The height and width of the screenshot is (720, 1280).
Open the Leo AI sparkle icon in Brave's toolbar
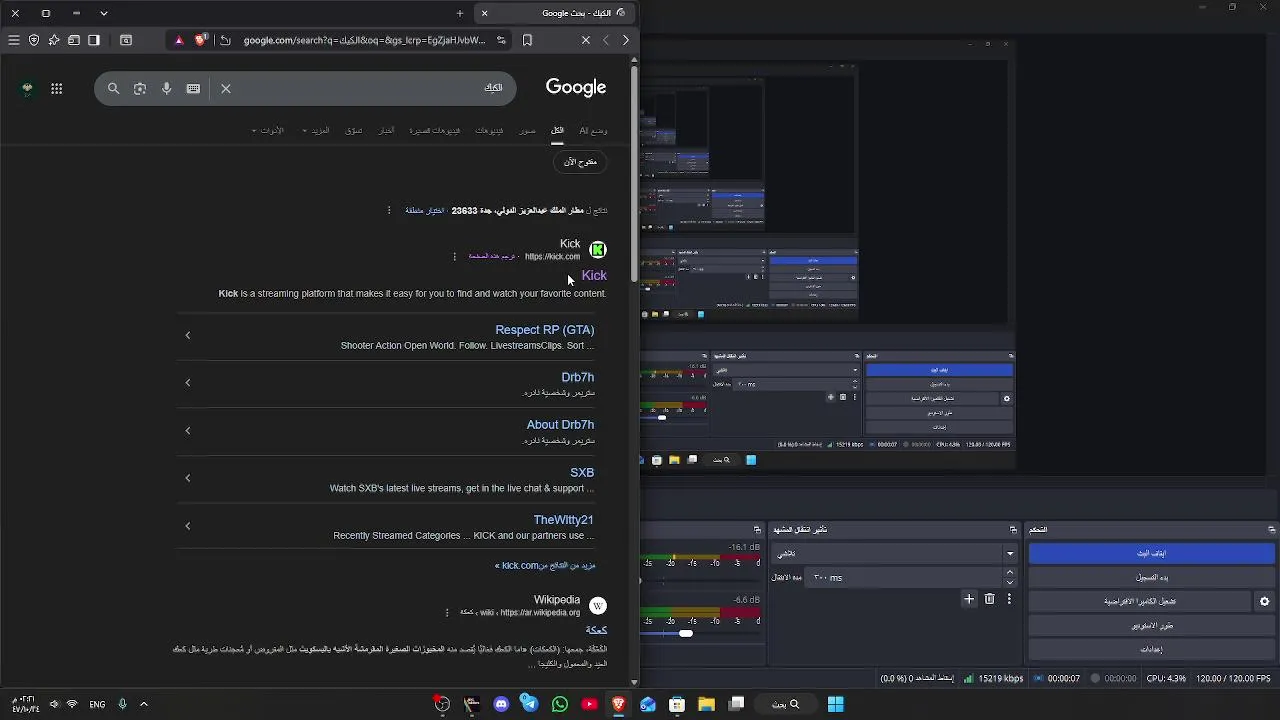[x=54, y=40]
